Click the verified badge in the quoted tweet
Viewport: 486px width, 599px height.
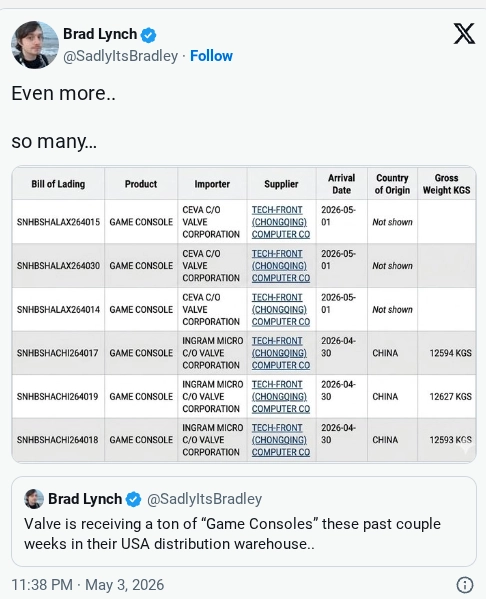coord(133,499)
